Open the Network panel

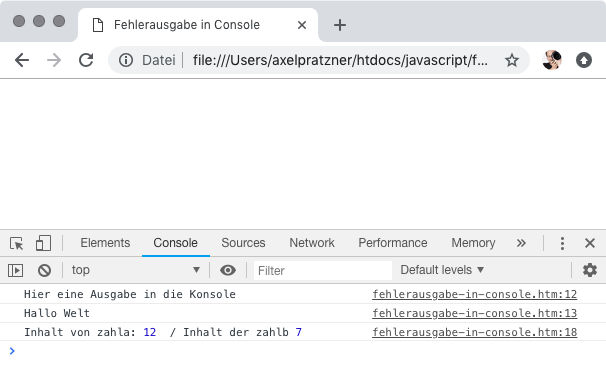312,243
